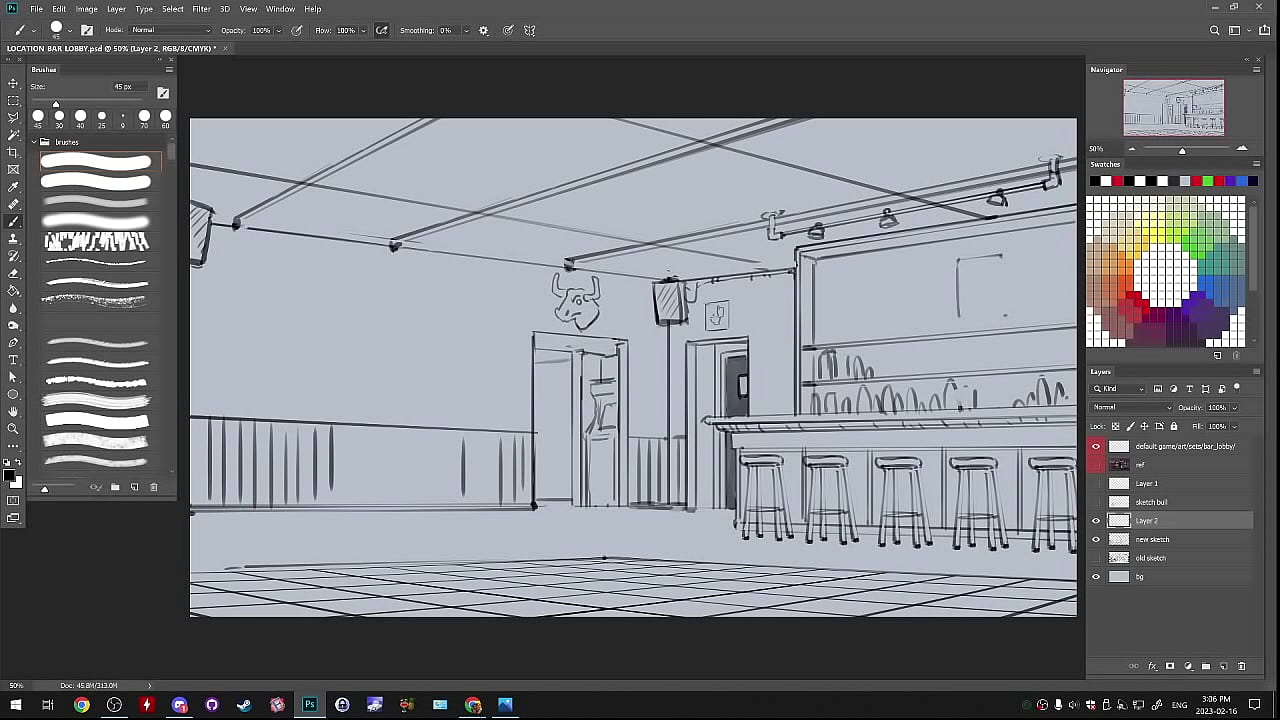Show the 'old sketch' layer

1096,558
